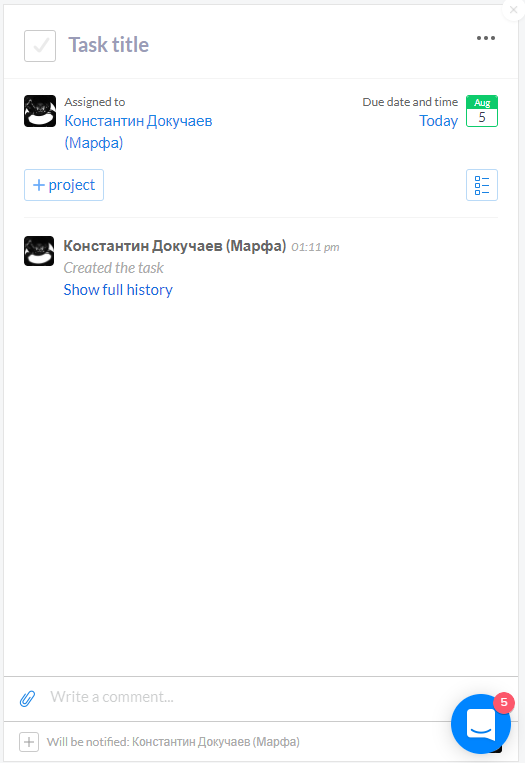Add a project with the + project button
The image size is (525, 763).
tap(64, 185)
